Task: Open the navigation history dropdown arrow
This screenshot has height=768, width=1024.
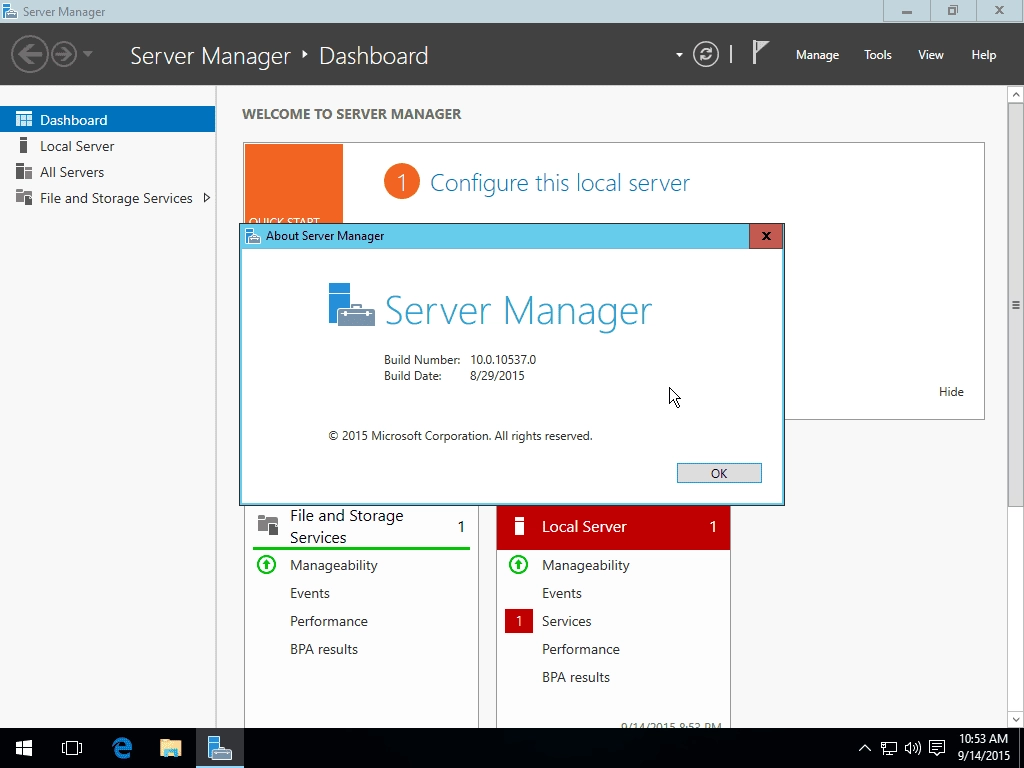Action: click(88, 54)
